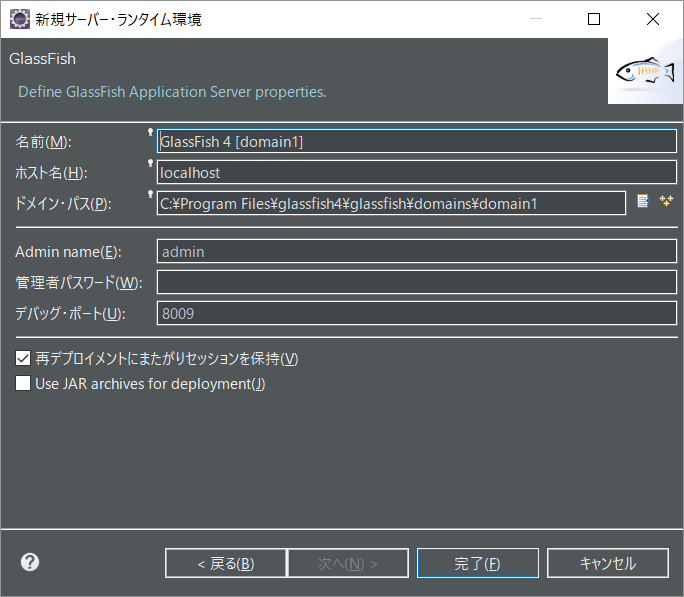Click the Admin name(E): label
This screenshot has height=597, width=684.
click(68, 252)
